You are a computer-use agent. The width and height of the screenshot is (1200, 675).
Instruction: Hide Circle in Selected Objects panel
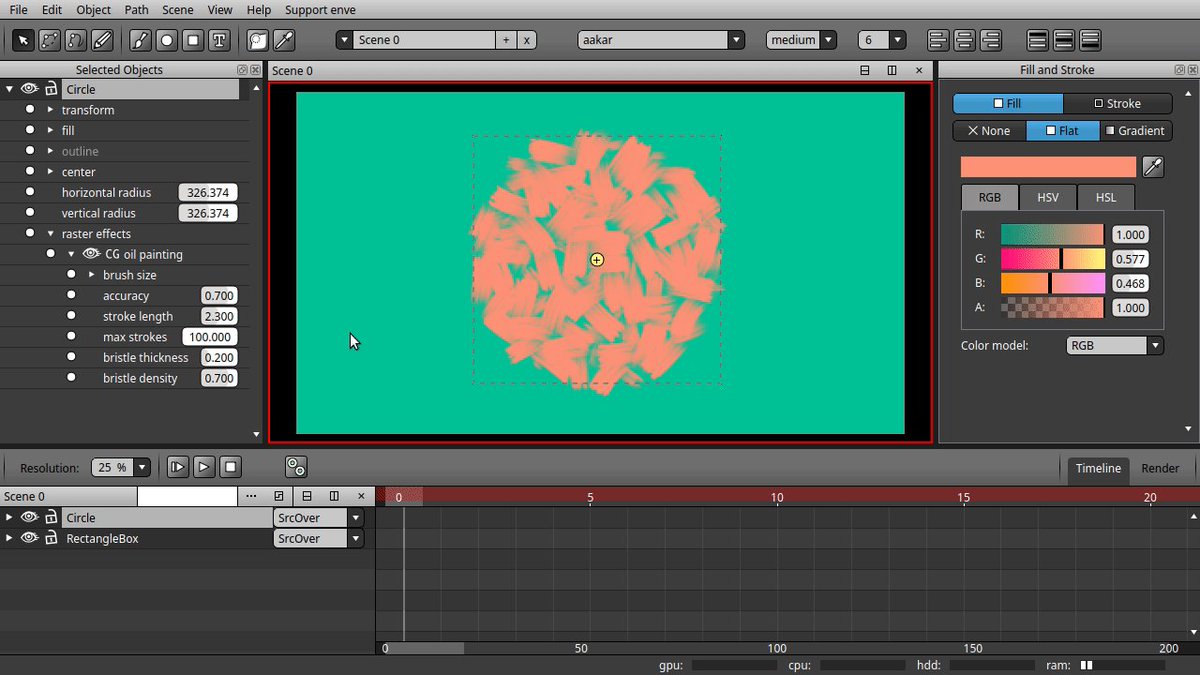(x=29, y=89)
